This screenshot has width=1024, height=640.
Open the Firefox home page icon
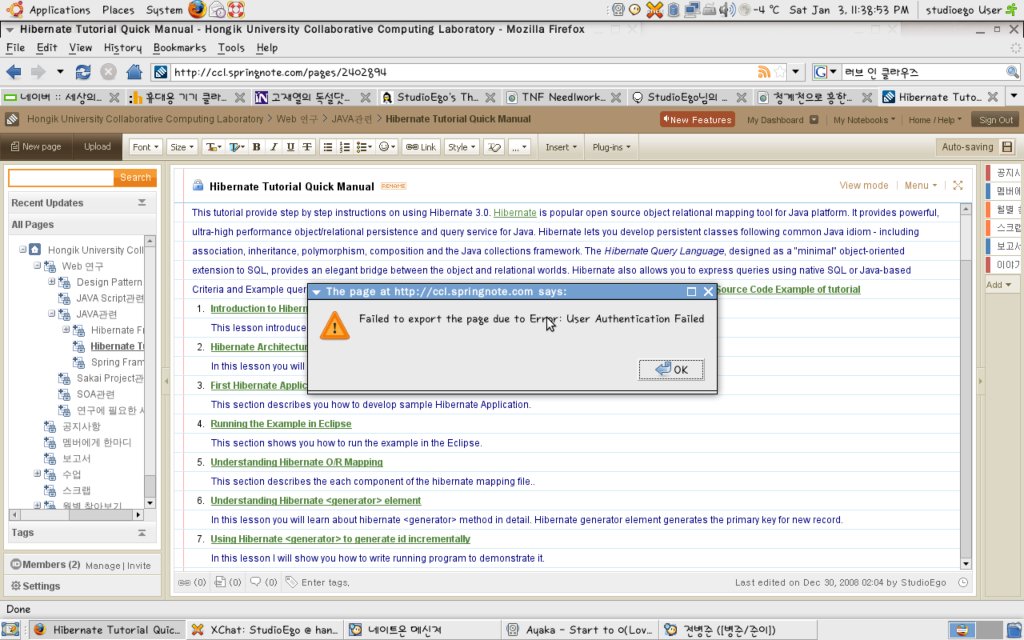tap(134, 72)
